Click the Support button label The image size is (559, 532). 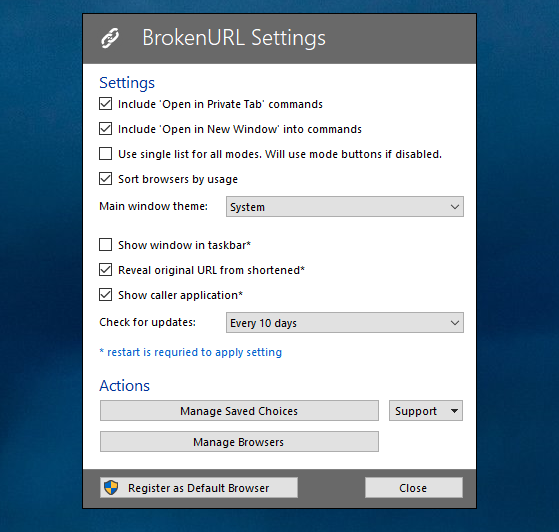416,411
